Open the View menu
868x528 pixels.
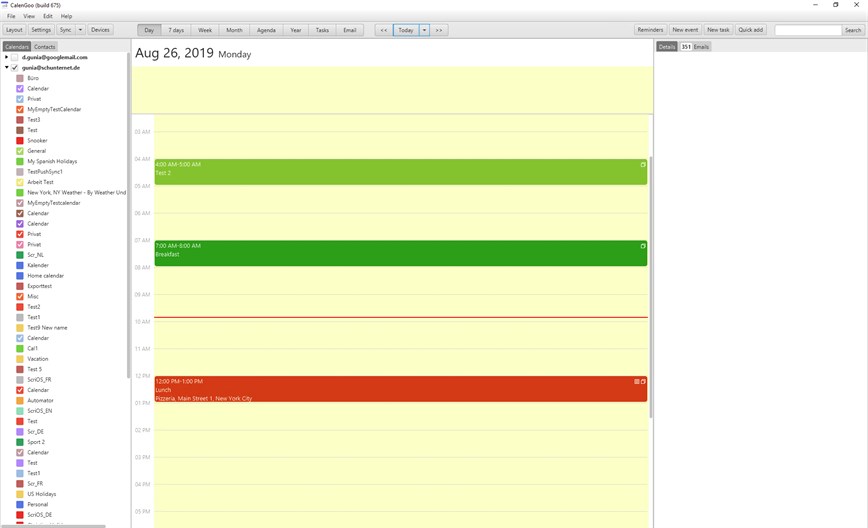click(x=29, y=17)
